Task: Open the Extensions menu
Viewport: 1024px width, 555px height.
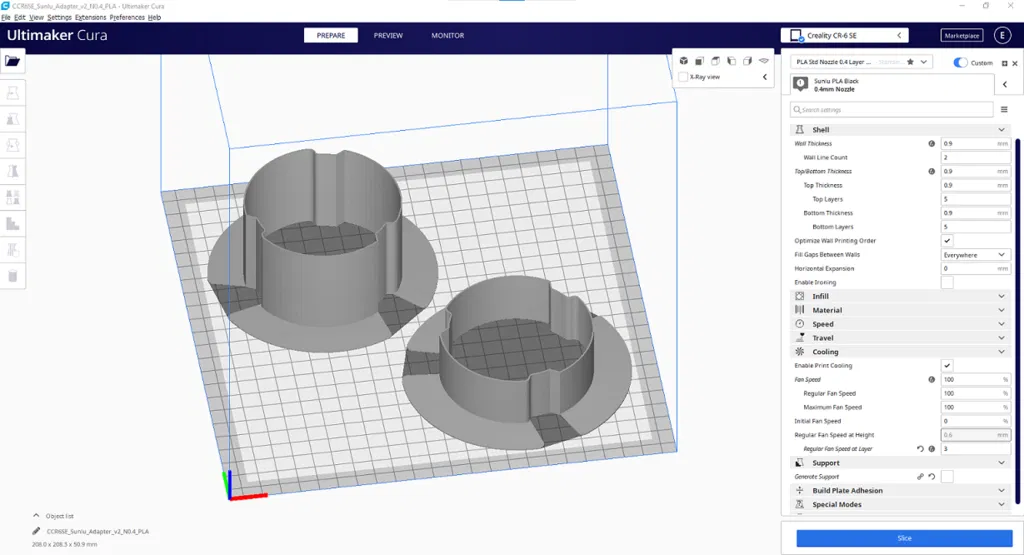Action: tap(90, 18)
